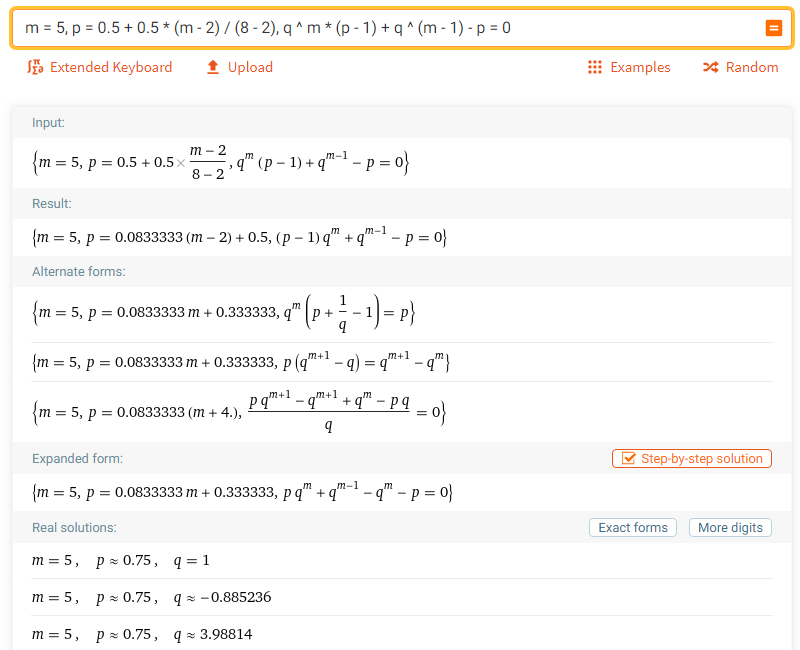The height and width of the screenshot is (650, 800).
Task: Select the first alternate form with 1/q
Action: click(223, 312)
